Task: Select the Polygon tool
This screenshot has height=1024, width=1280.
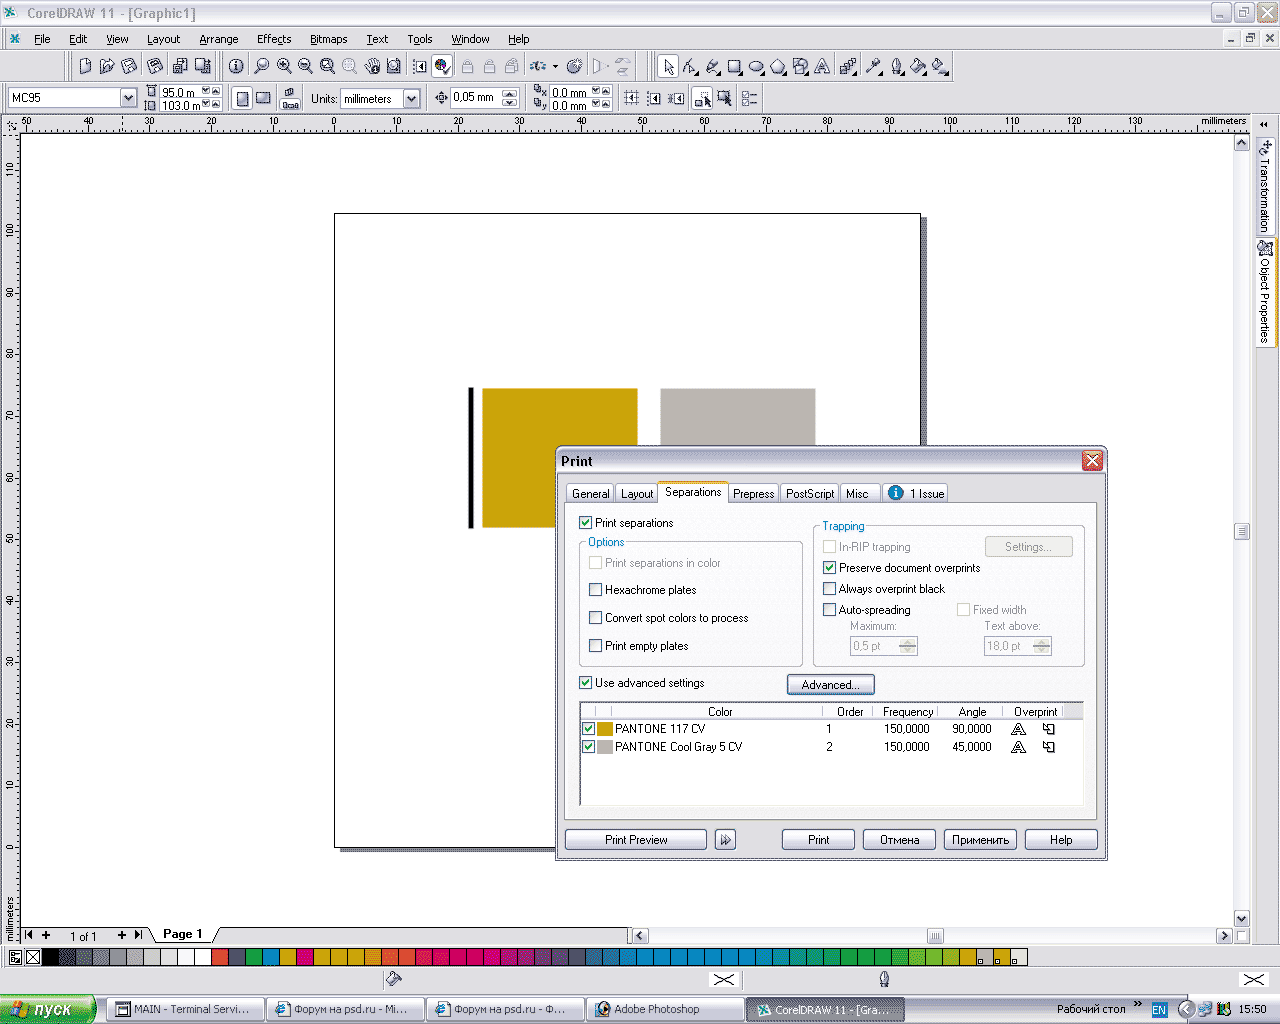Action: [x=778, y=67]
